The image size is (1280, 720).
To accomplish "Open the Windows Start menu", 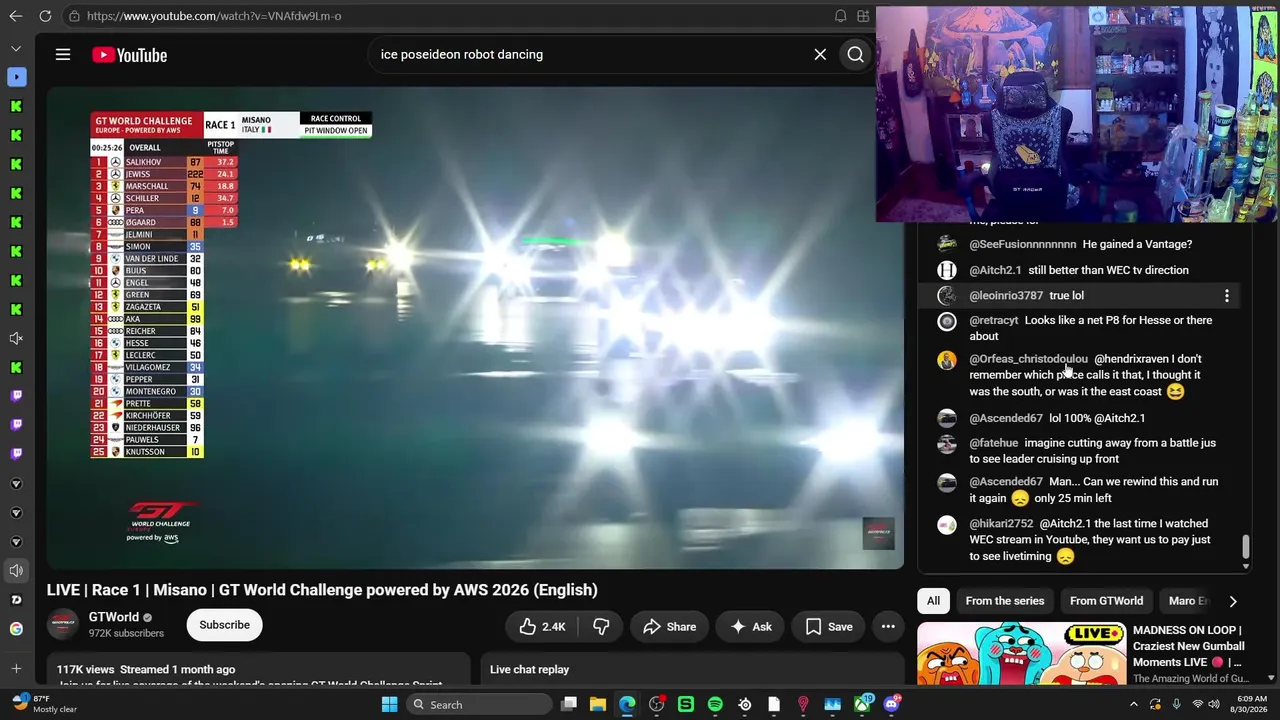I will (x=390, y=704).
